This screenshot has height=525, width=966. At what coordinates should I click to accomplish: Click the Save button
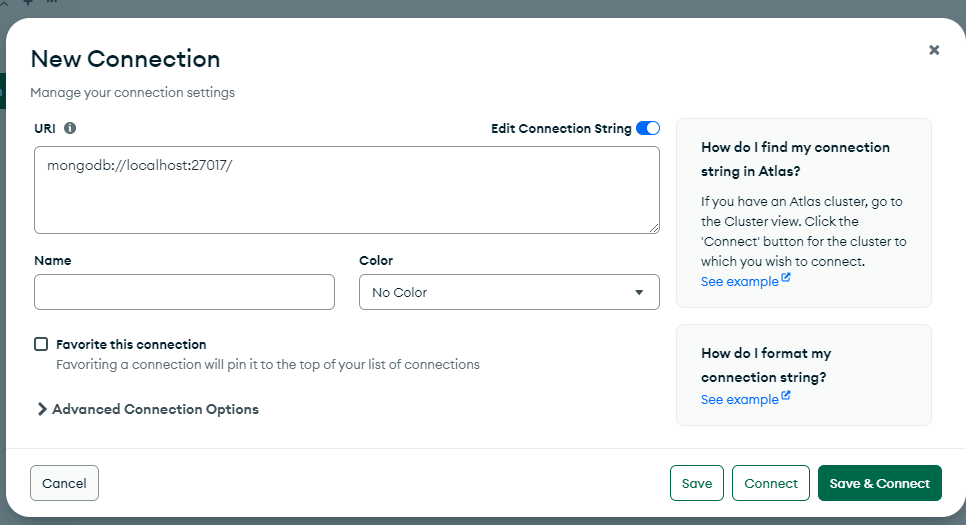click(697, 483)
